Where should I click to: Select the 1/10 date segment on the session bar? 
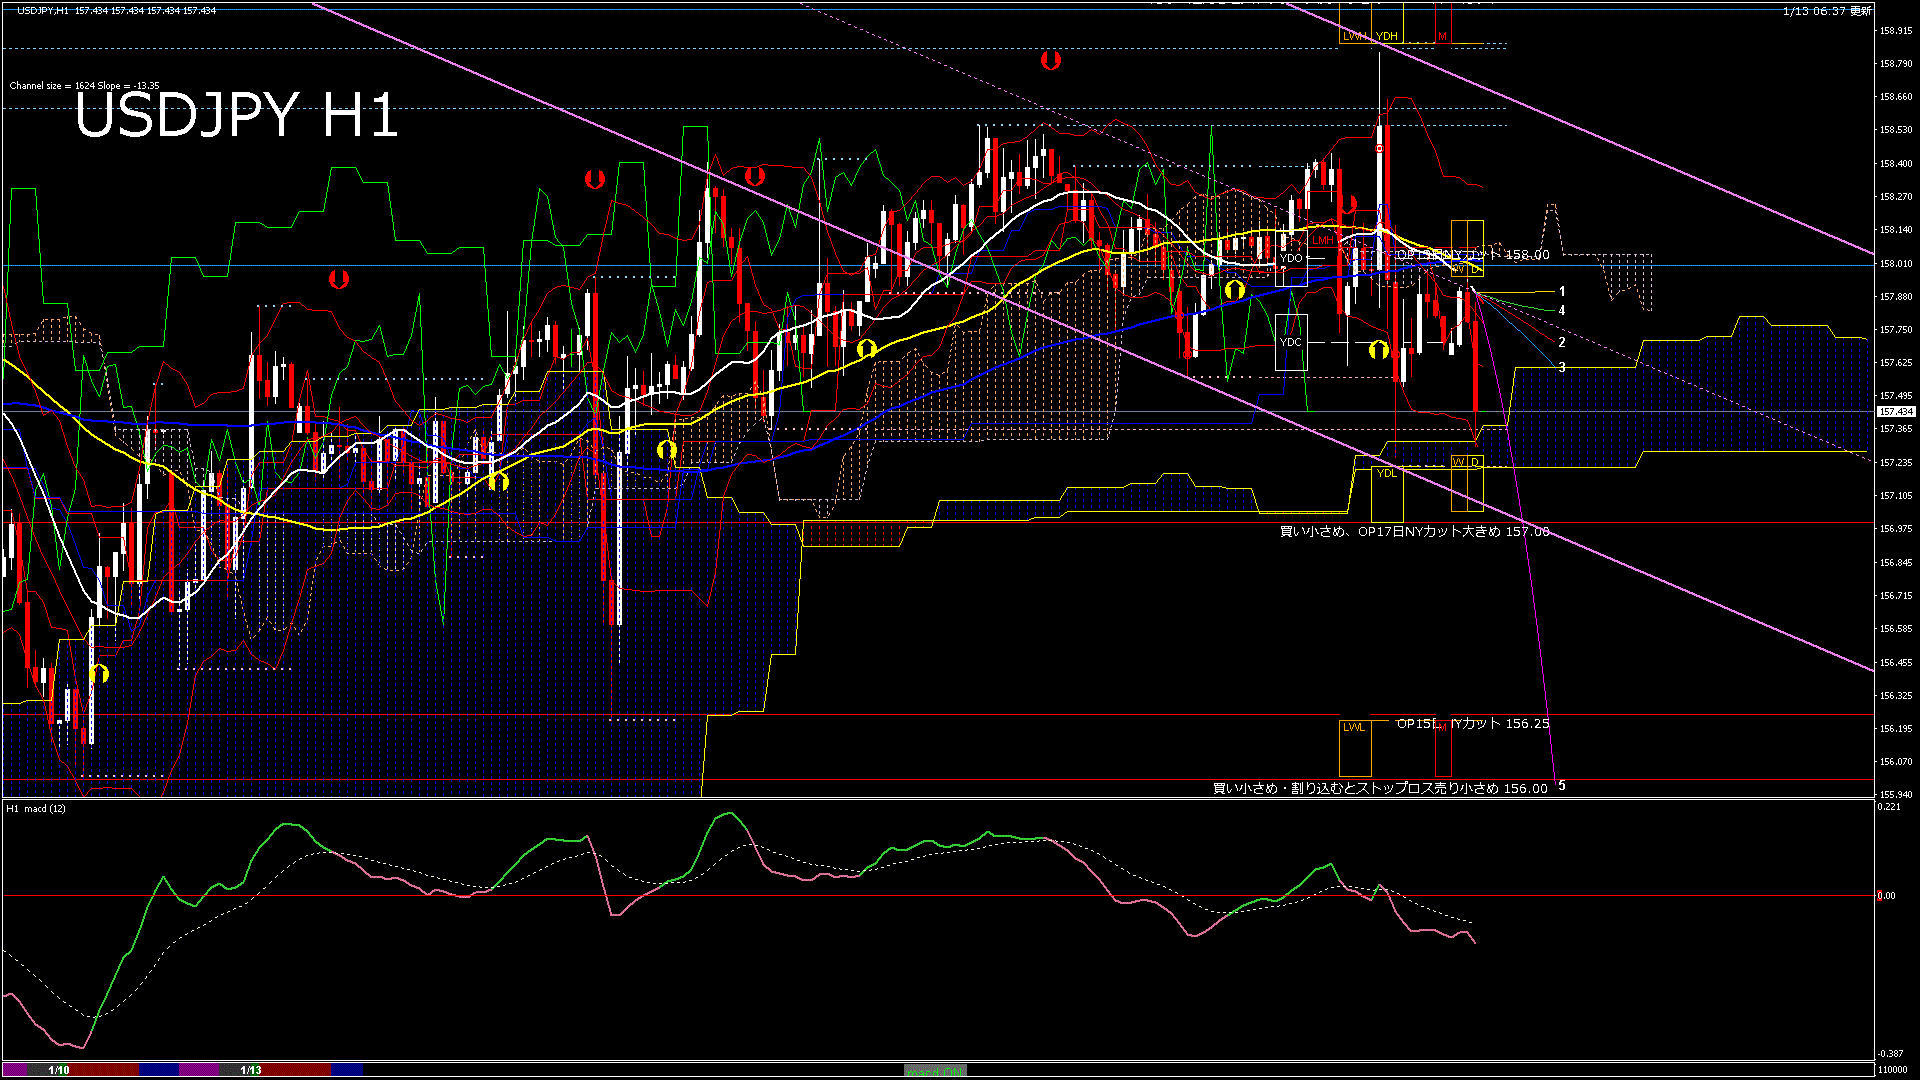pos(59,1070)
